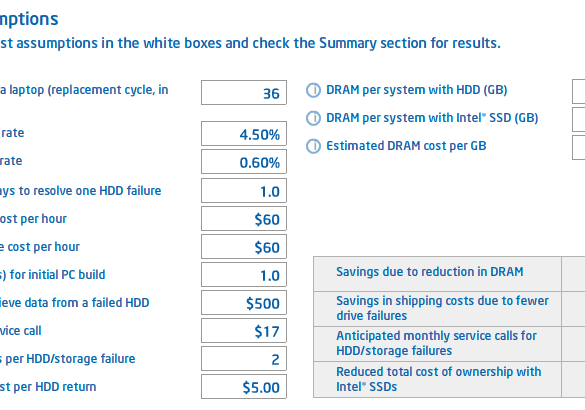This screenshot has width=585, height=410.
Task: Click the $500 data retrieval cost field
Action: click(244, 303)
